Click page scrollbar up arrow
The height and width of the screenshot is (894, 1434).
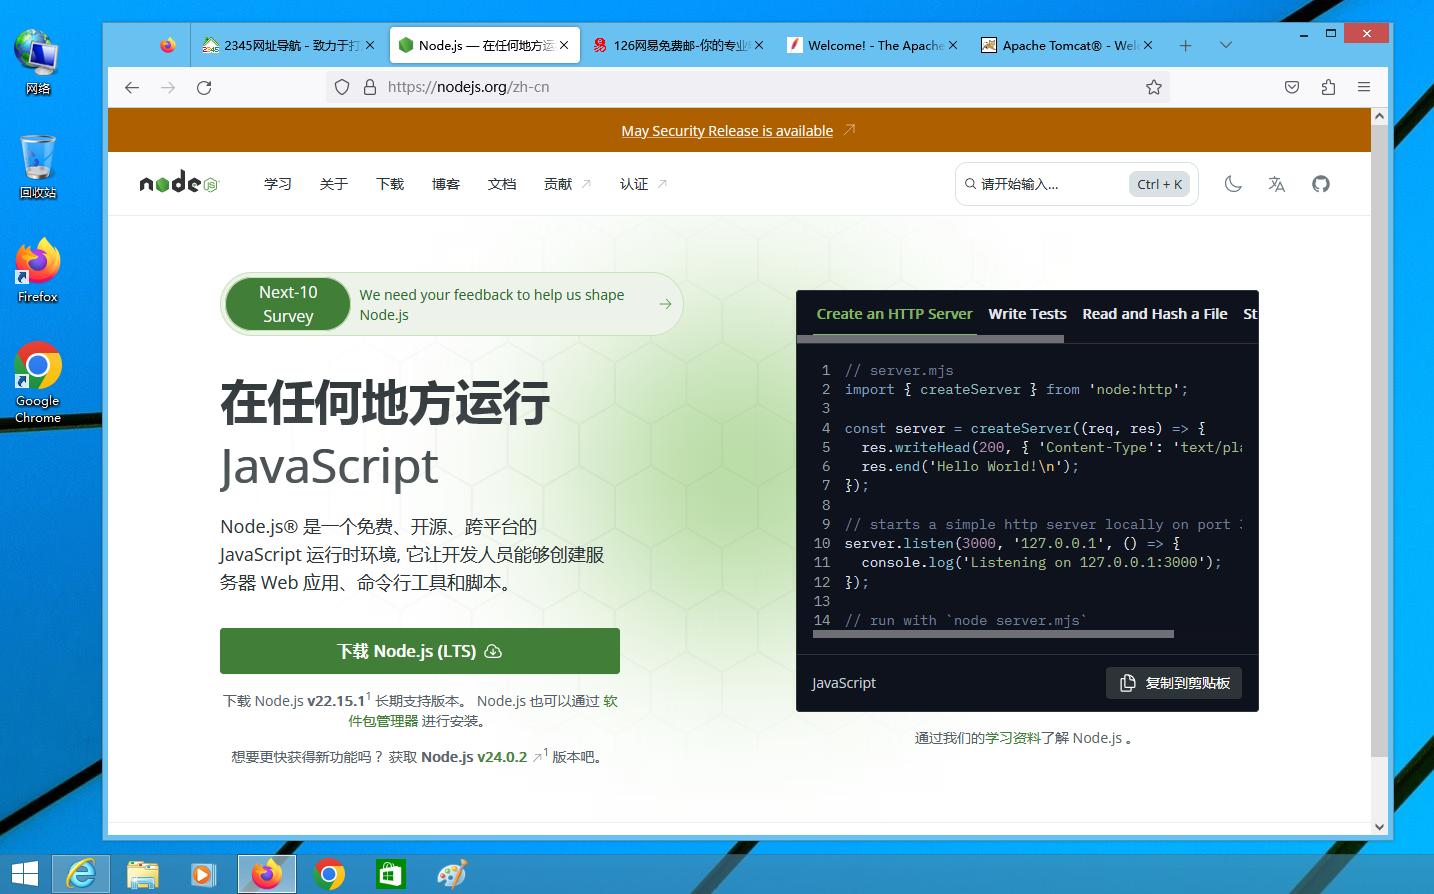[x=1379, y=116]
